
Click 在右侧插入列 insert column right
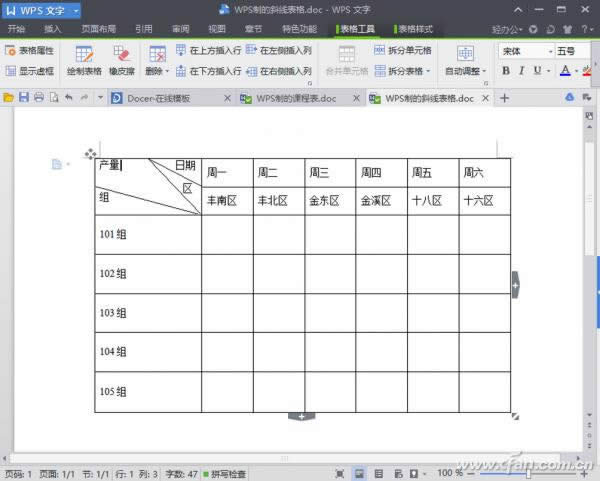[x=278, y=71]
